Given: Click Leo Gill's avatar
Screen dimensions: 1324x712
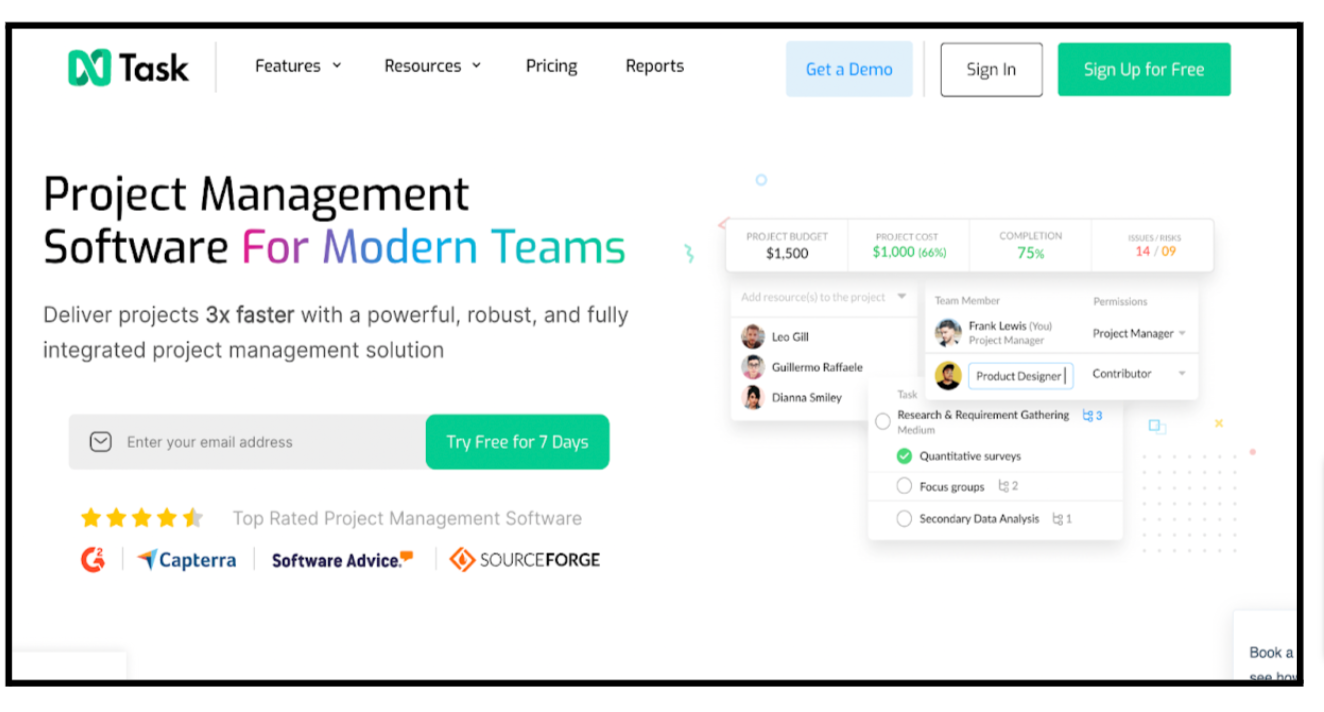Looking at the screenshot, I should pos(753,337).
